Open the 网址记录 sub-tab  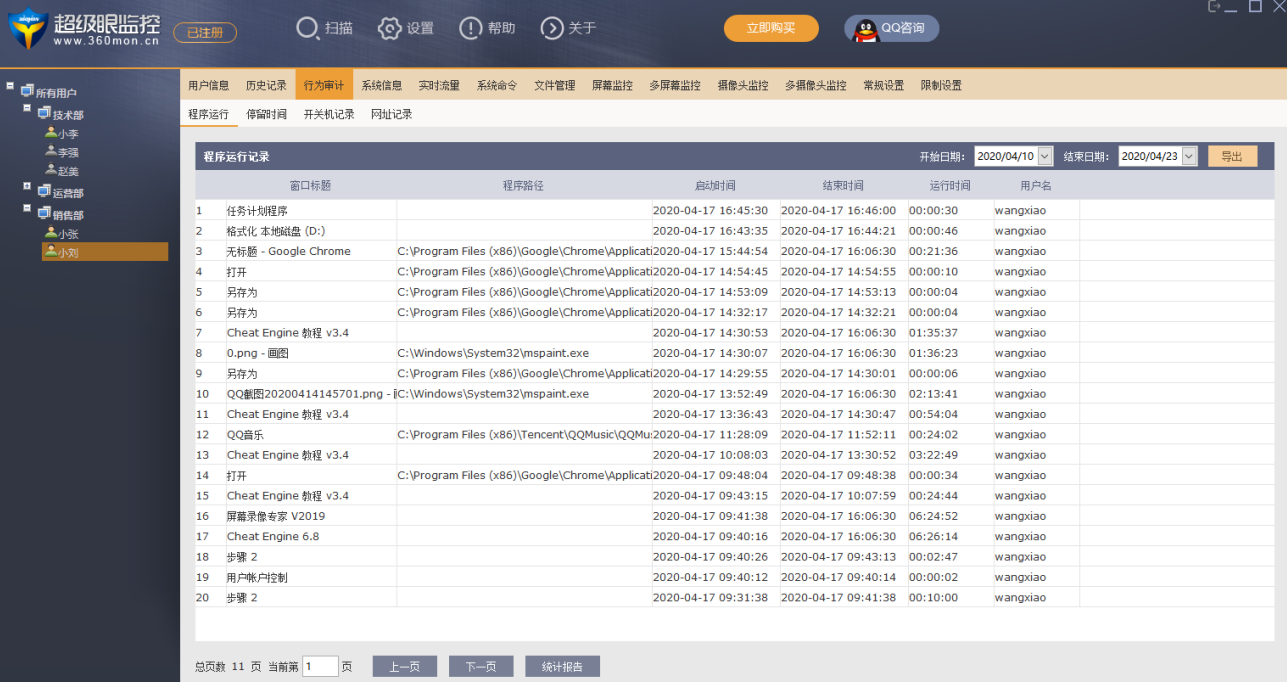click(x=391, y=114)
